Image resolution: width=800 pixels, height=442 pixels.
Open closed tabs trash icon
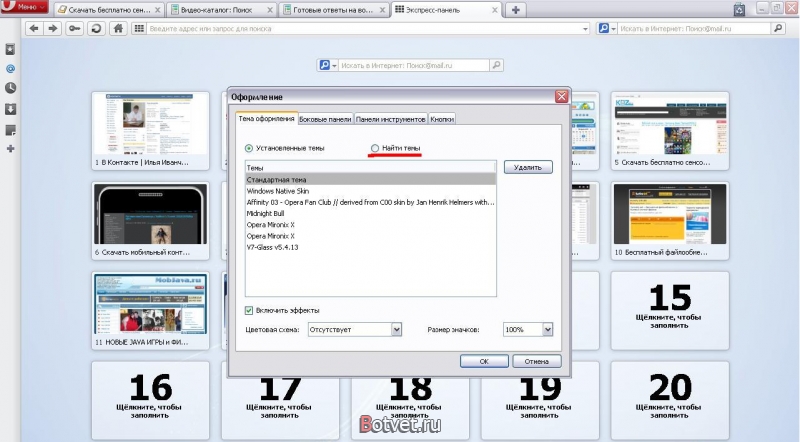click(x=739, y=9)
